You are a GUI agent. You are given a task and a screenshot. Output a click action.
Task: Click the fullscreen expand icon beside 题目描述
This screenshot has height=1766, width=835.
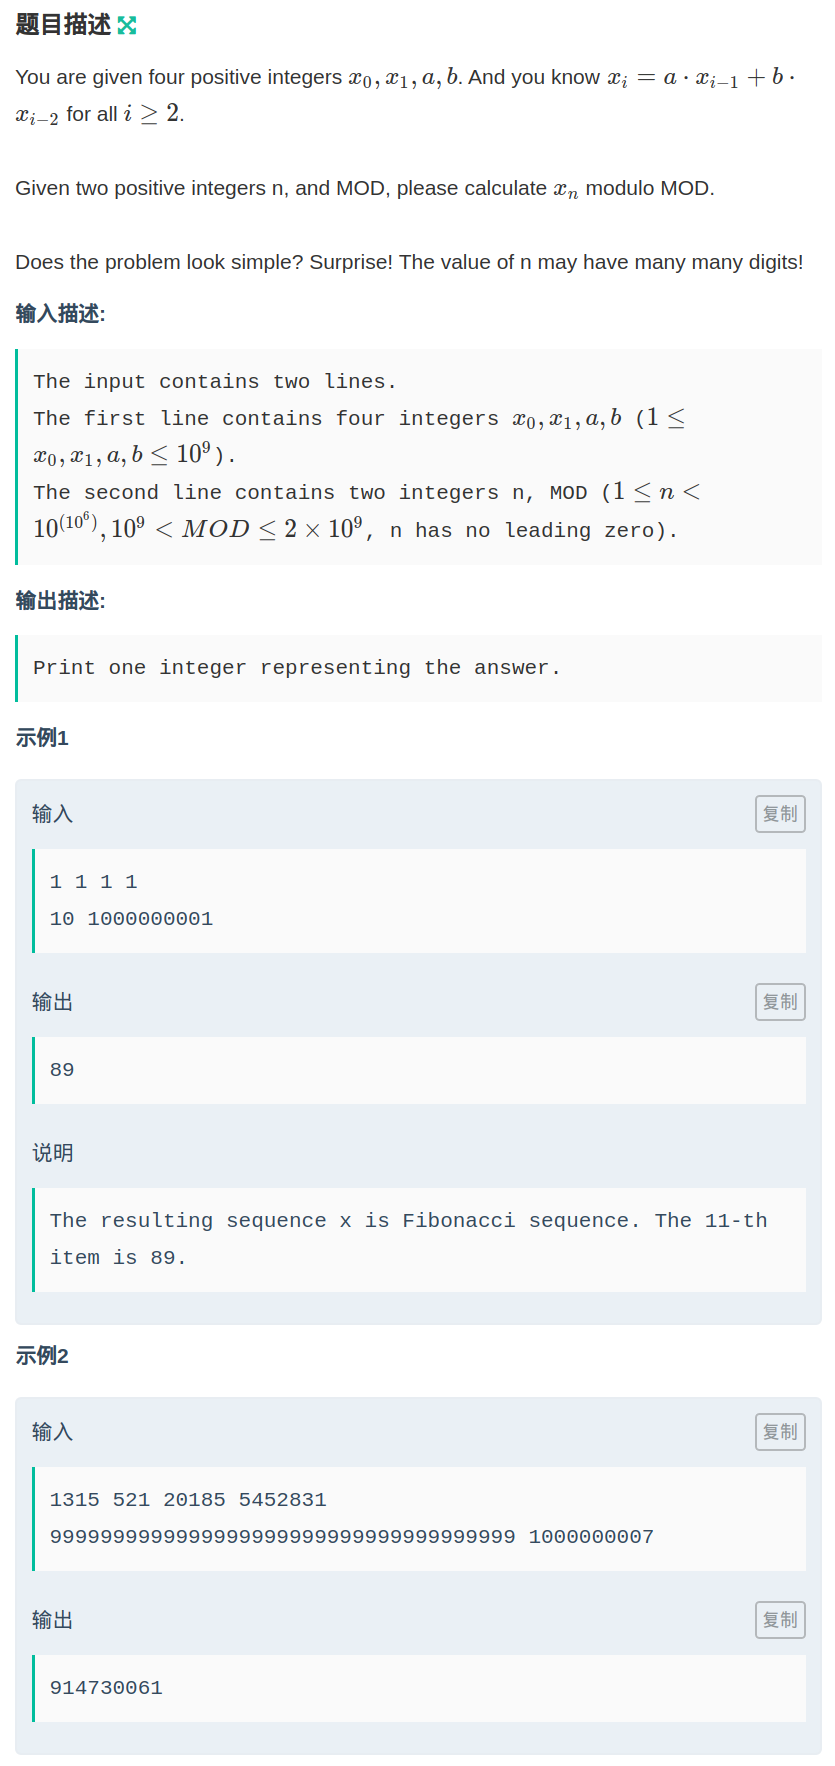point(127,26)
